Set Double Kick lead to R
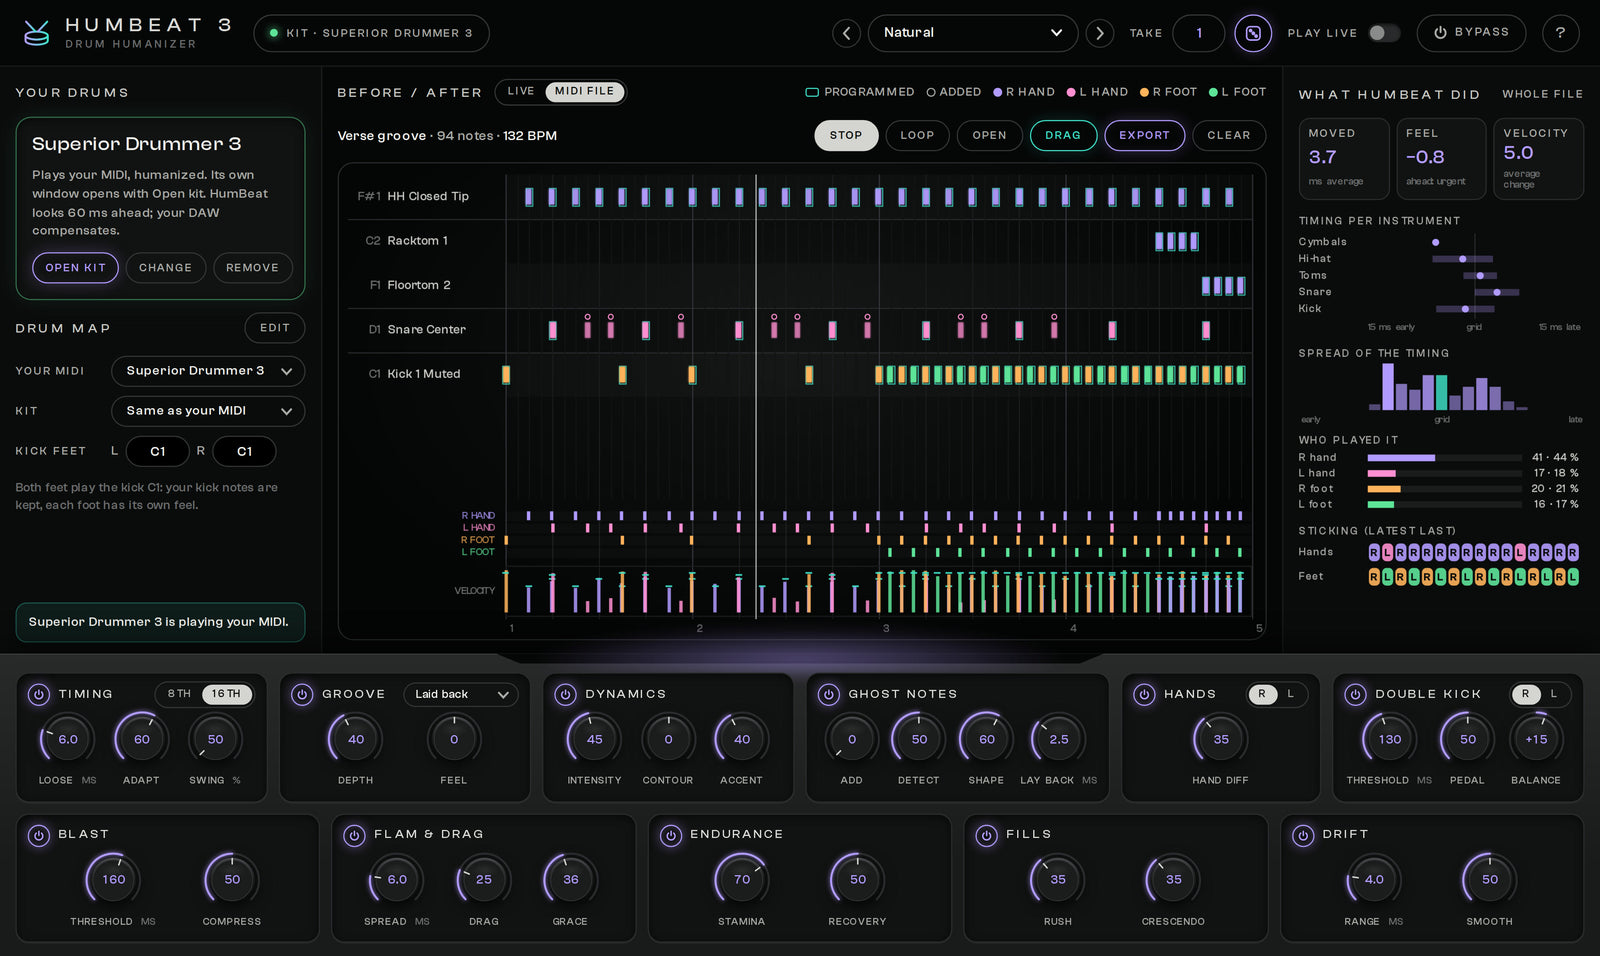 1525,694
